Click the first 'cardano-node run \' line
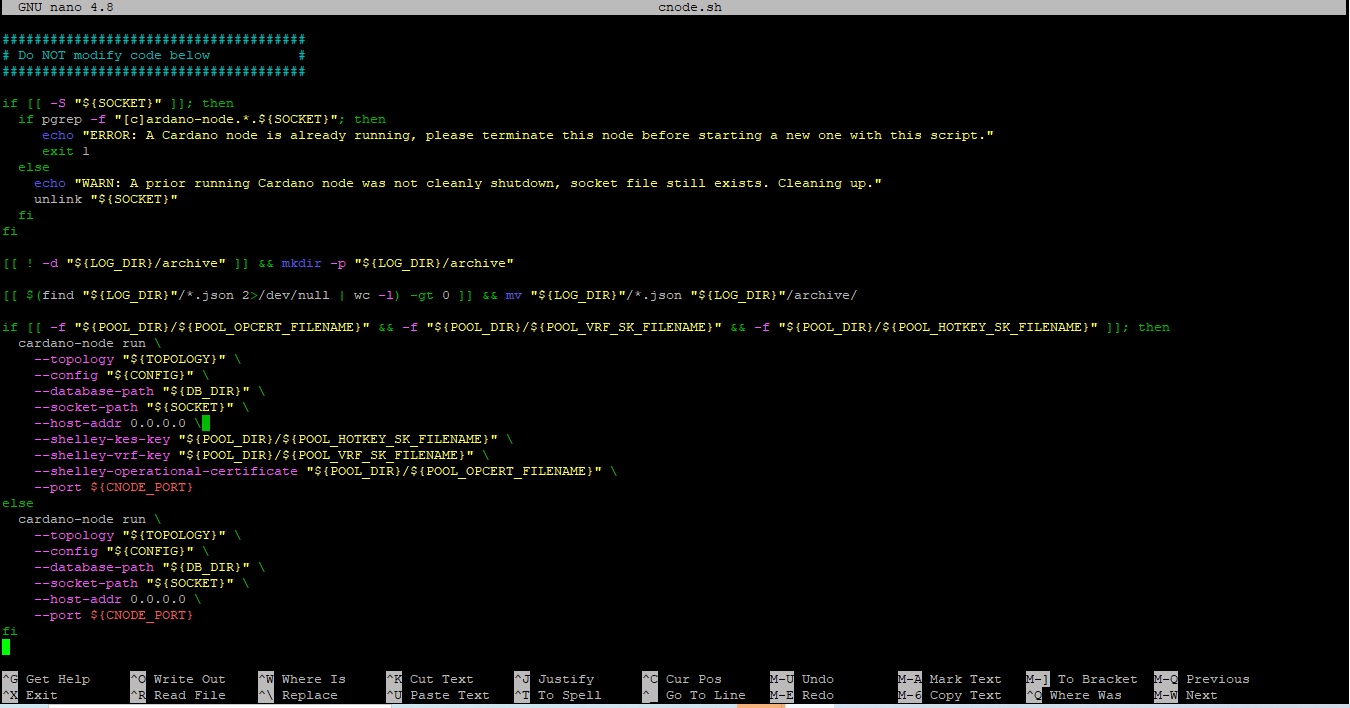The height and width of the screenshot is (708, 1350). pos(90,343)
